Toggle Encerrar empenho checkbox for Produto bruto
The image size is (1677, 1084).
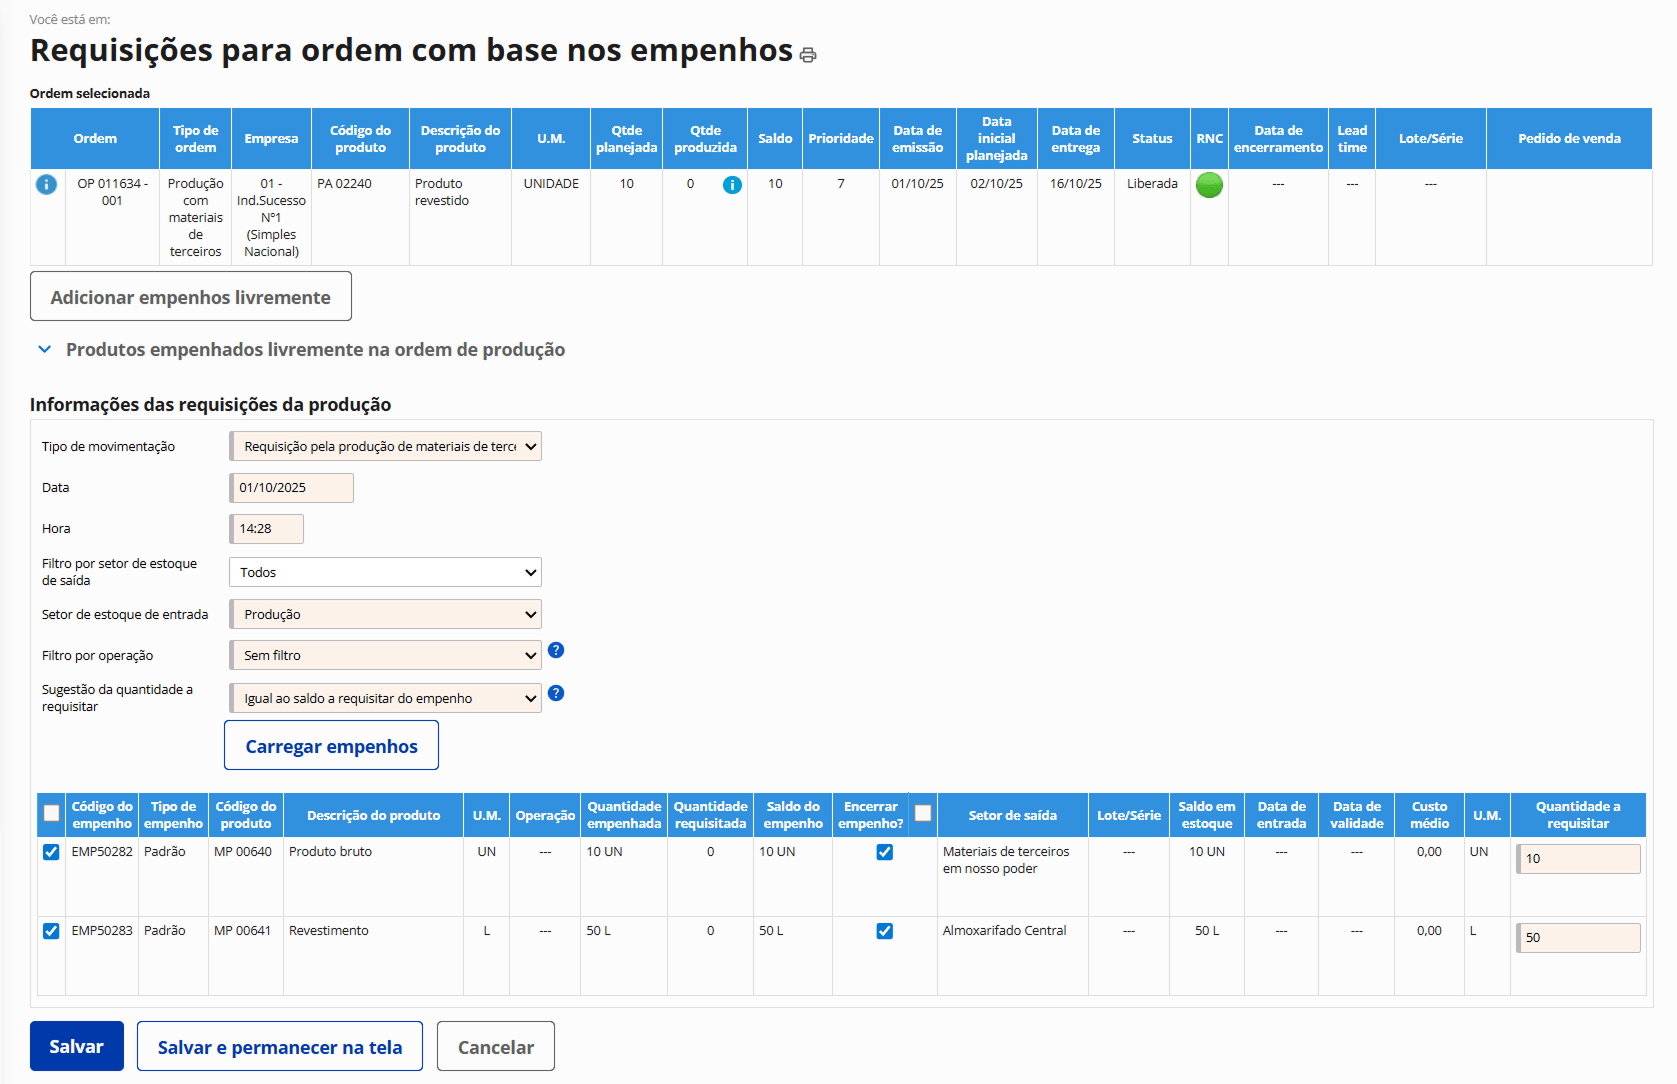tap(885, 852)
